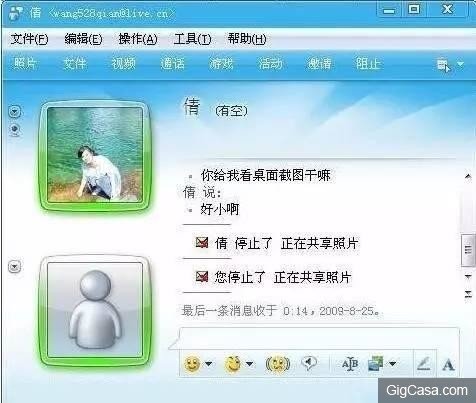Collapse the contact display picture arrow

point(15,112)
